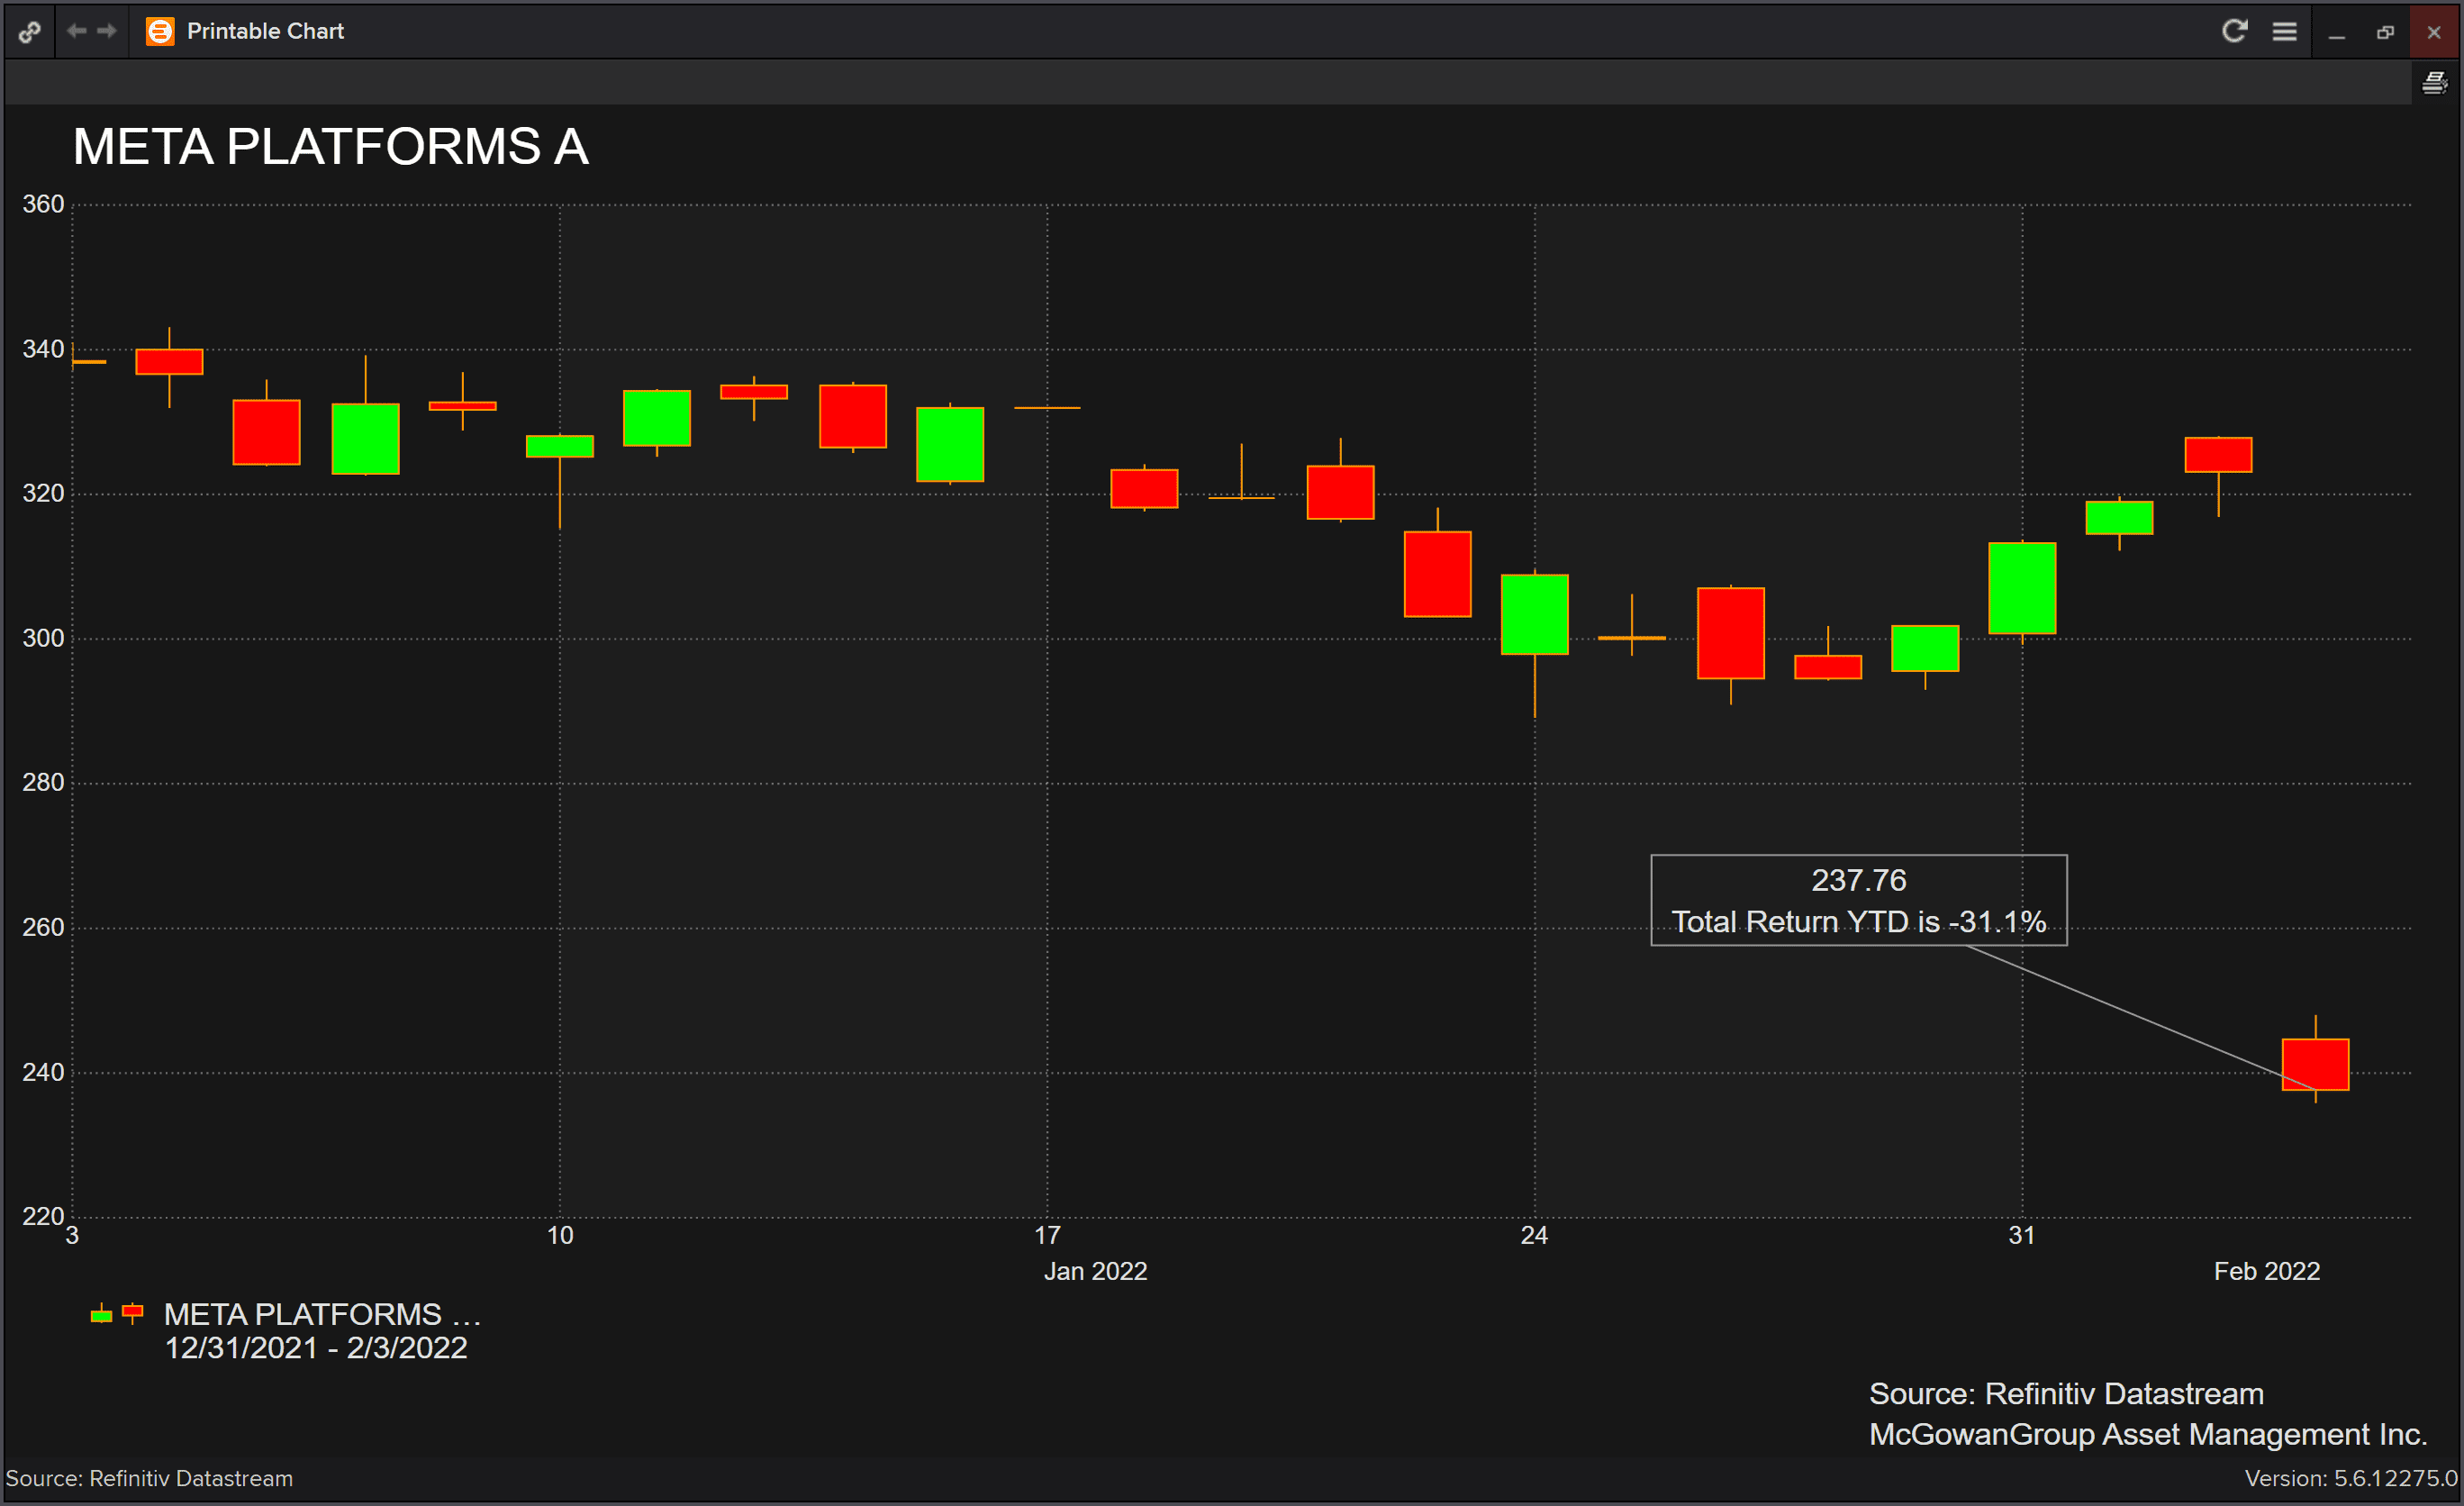Close the Printable Chart window
2464x1506 pixels.
coord(2434,33)
